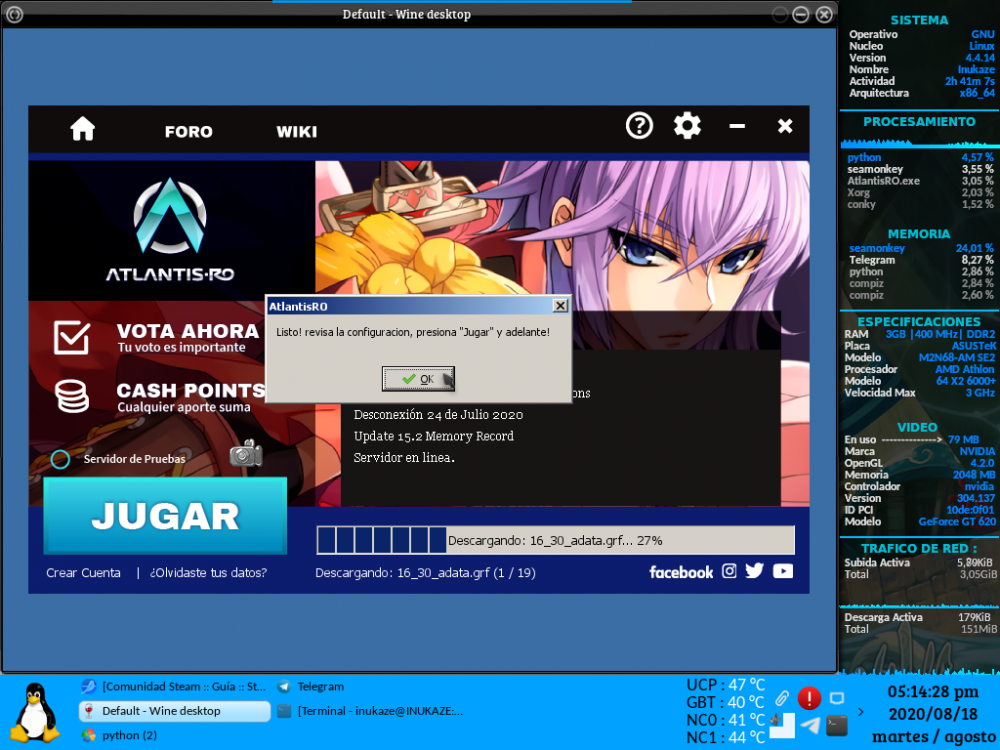Click the Crear Cuenta link
The image size is (1000, 750).
pyautogui.click(x=83, y=573)
